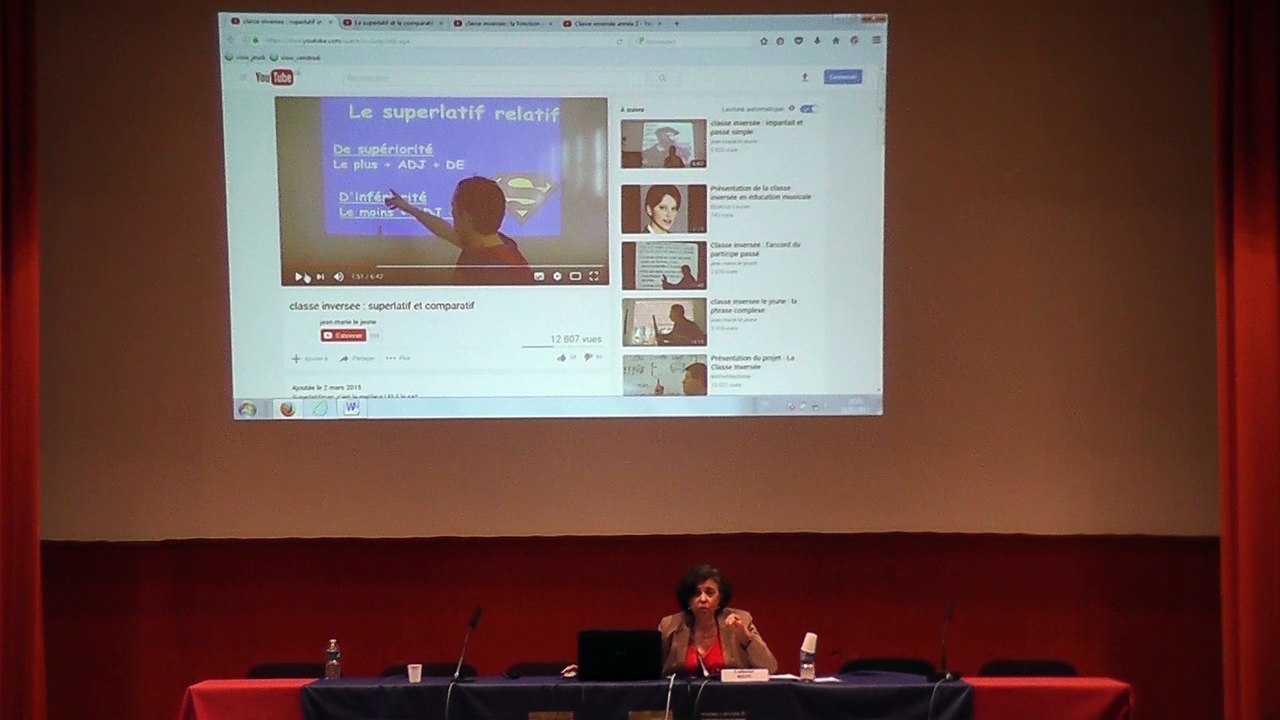Image resolution: width=1280 pixels, height=720 pixels.
Task: Toggle subtitles icon in video player
Action: [539, 276]
